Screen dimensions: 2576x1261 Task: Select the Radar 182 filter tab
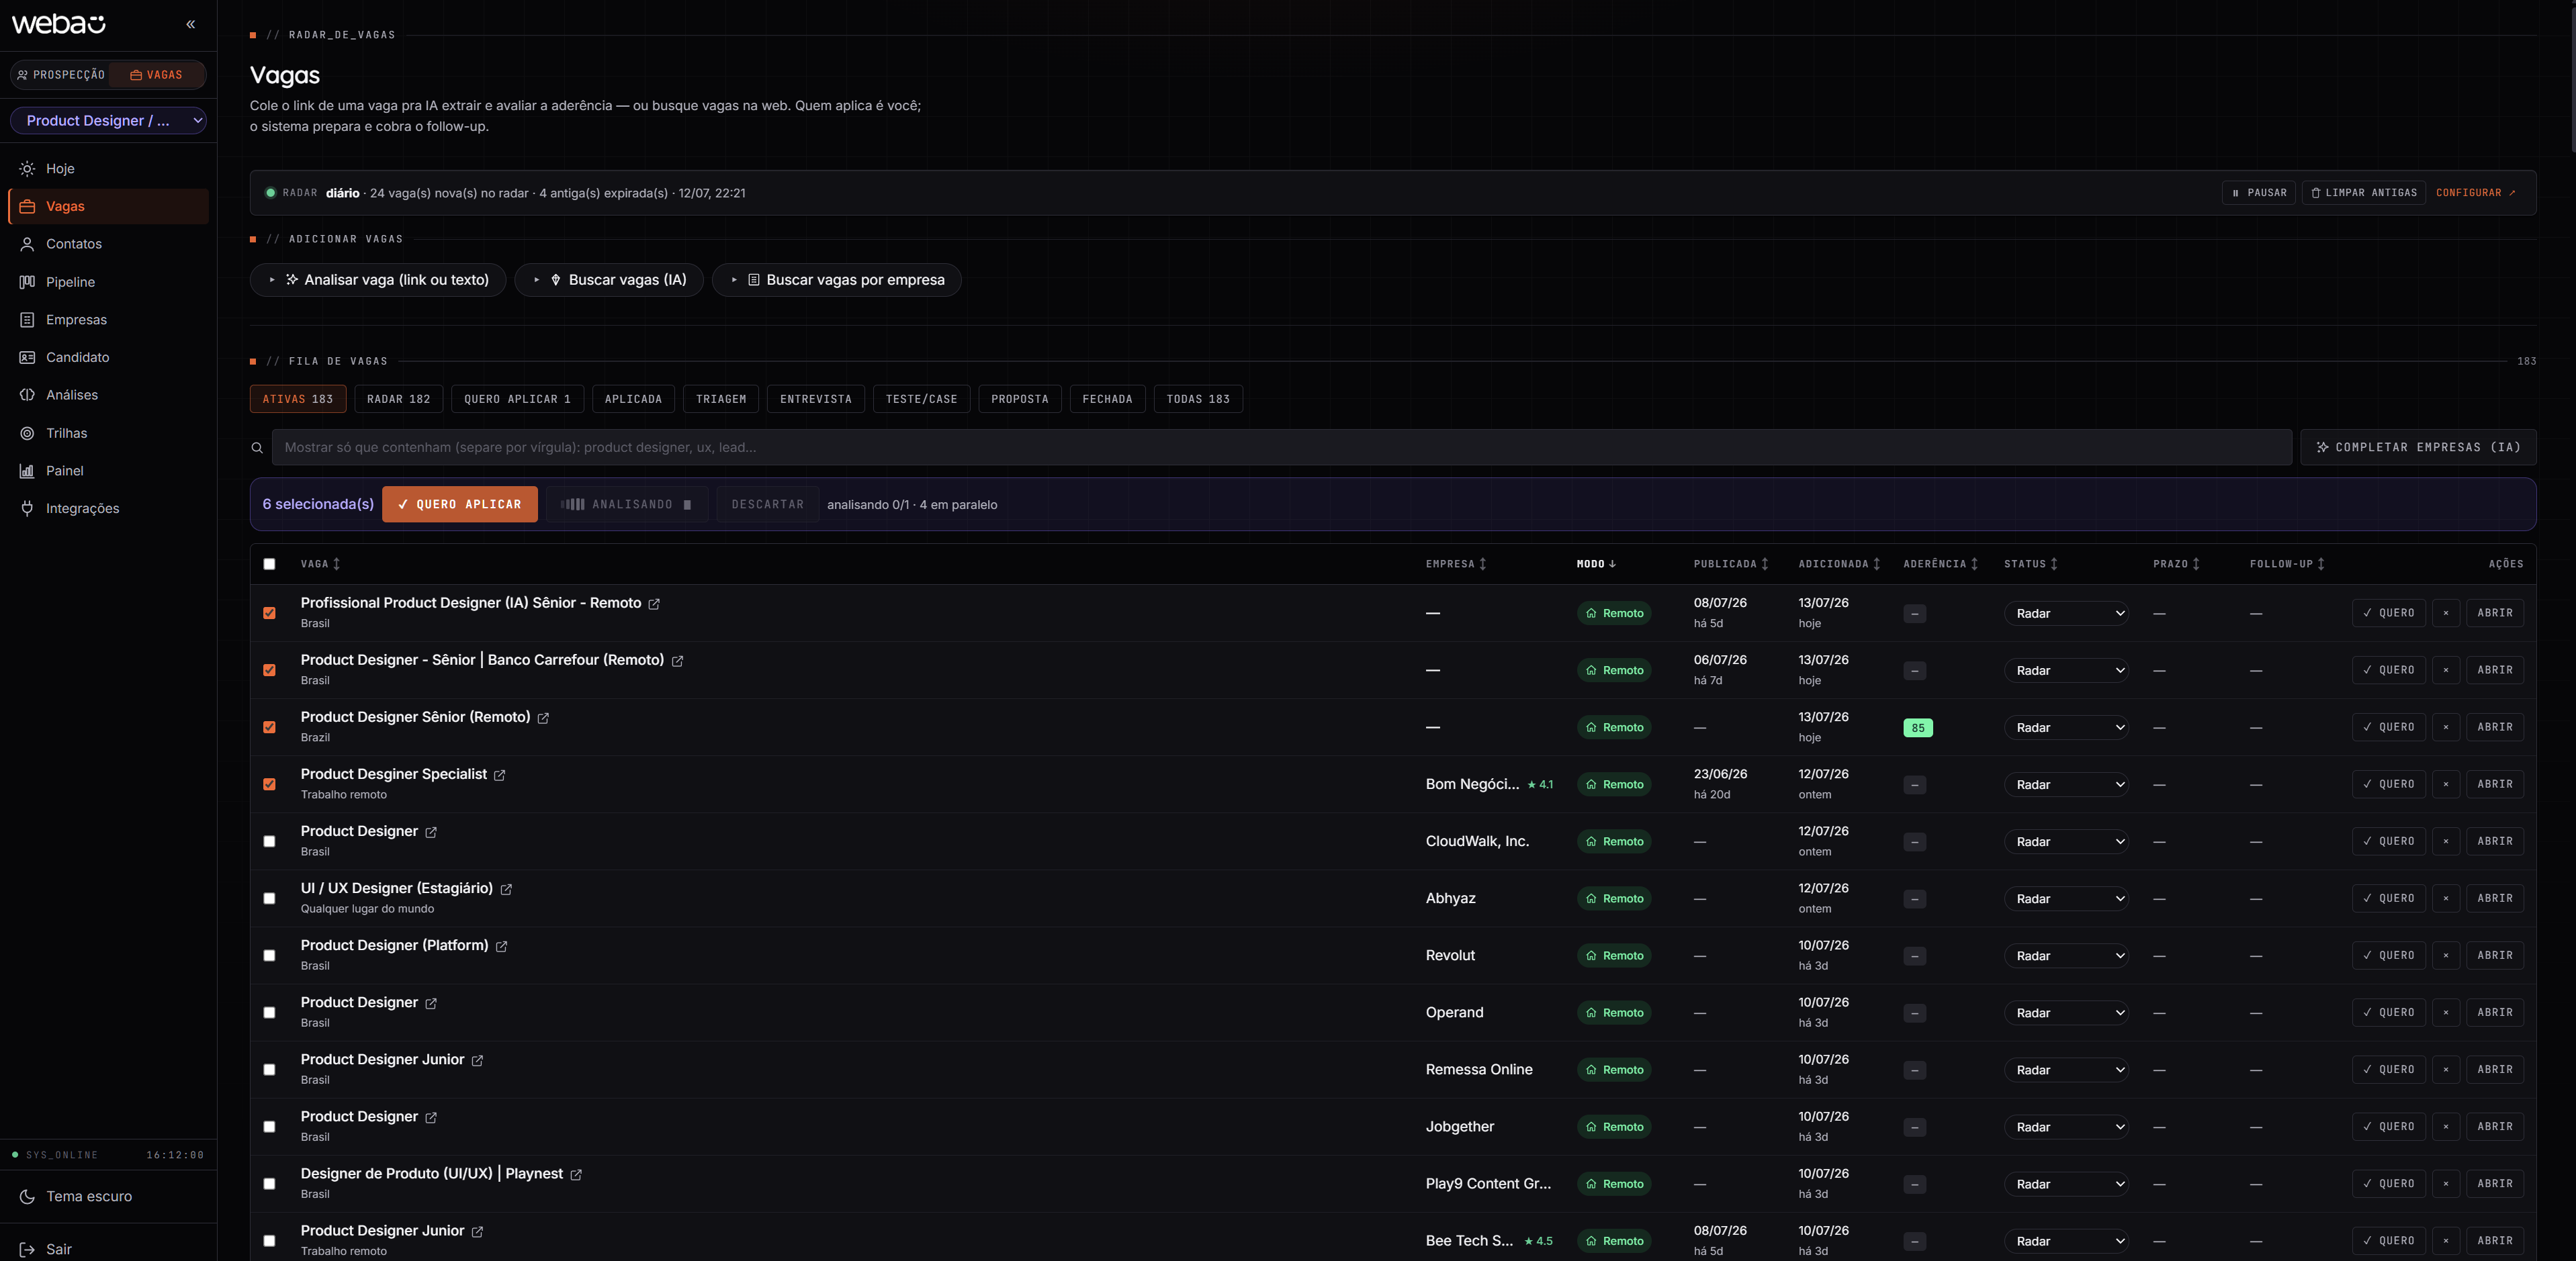398,399
